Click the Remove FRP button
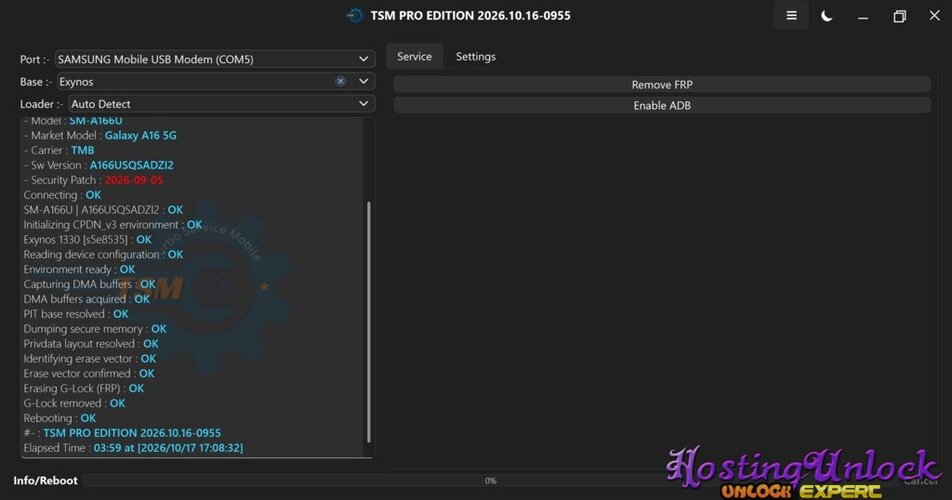 [662, 84]
